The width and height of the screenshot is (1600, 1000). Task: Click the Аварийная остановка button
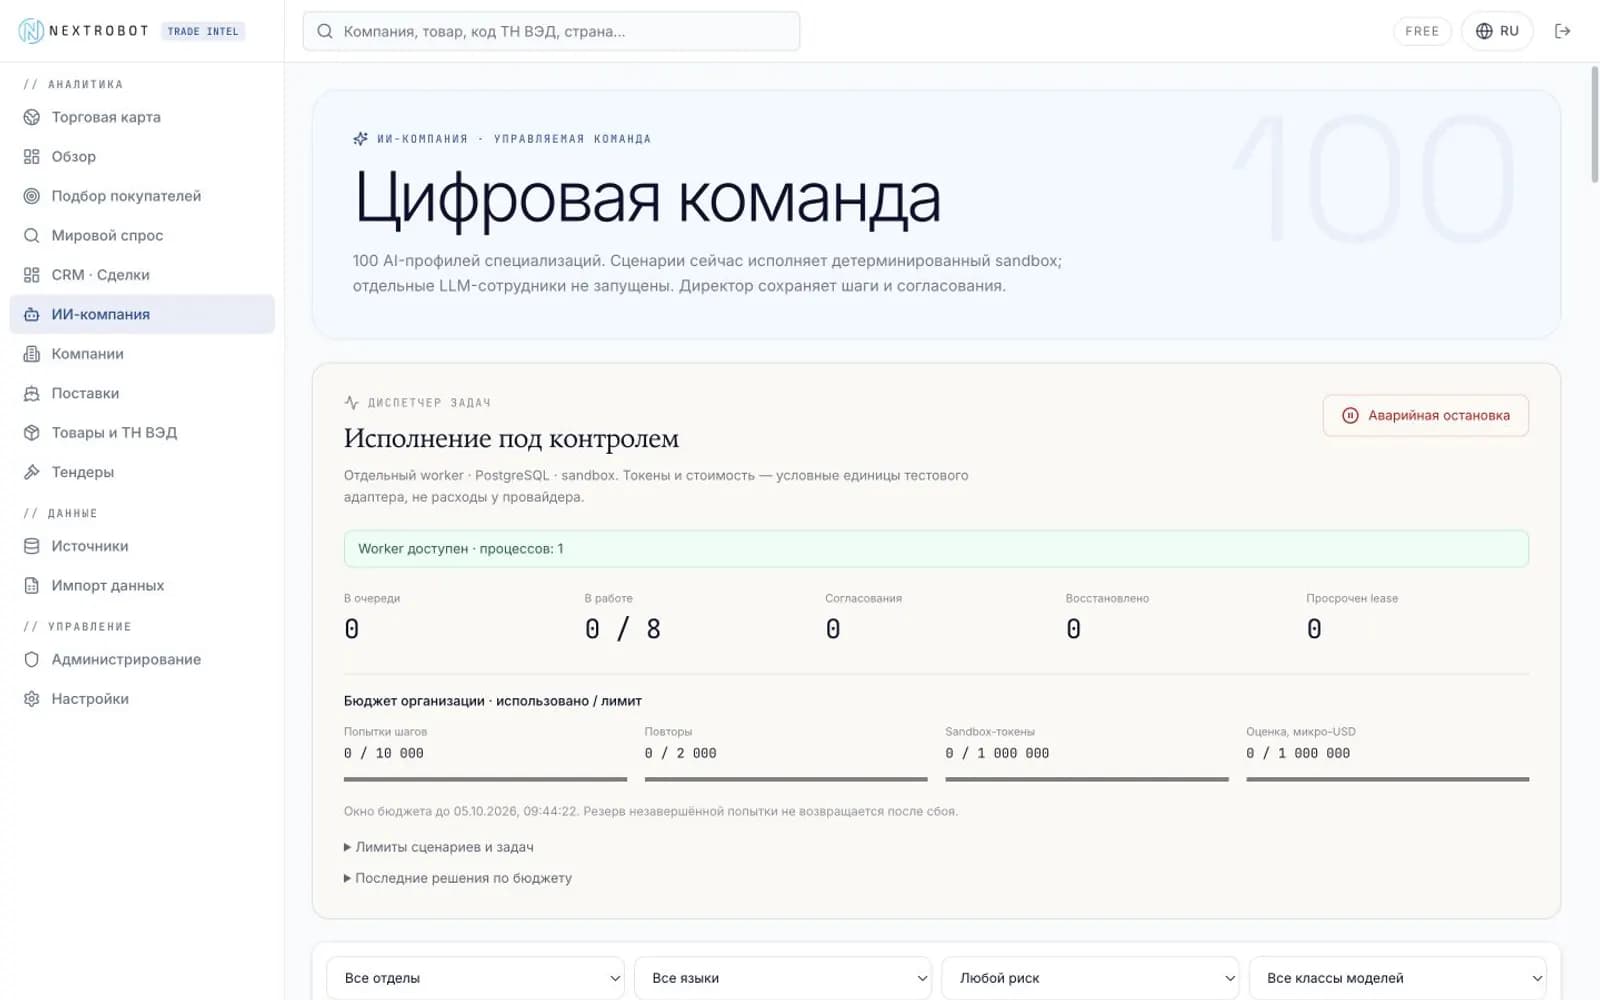[1426, 415]
